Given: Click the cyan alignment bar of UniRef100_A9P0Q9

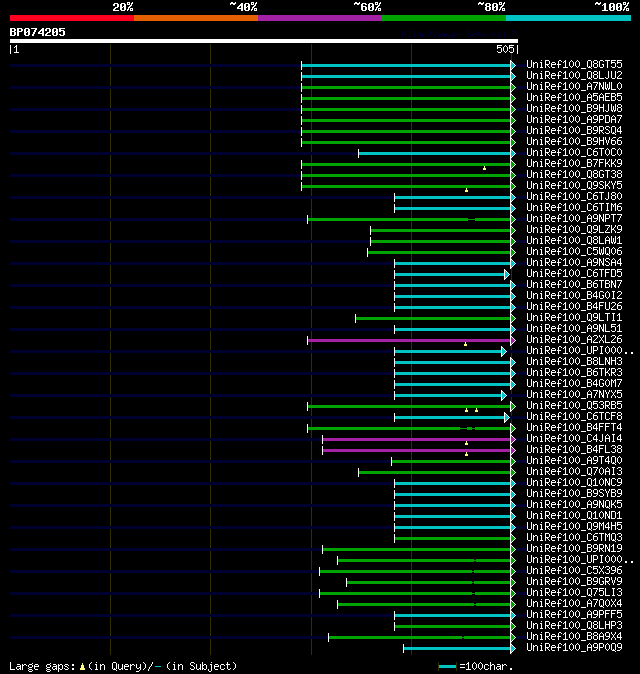Looking at the screenshot, I should pos(457,649).
